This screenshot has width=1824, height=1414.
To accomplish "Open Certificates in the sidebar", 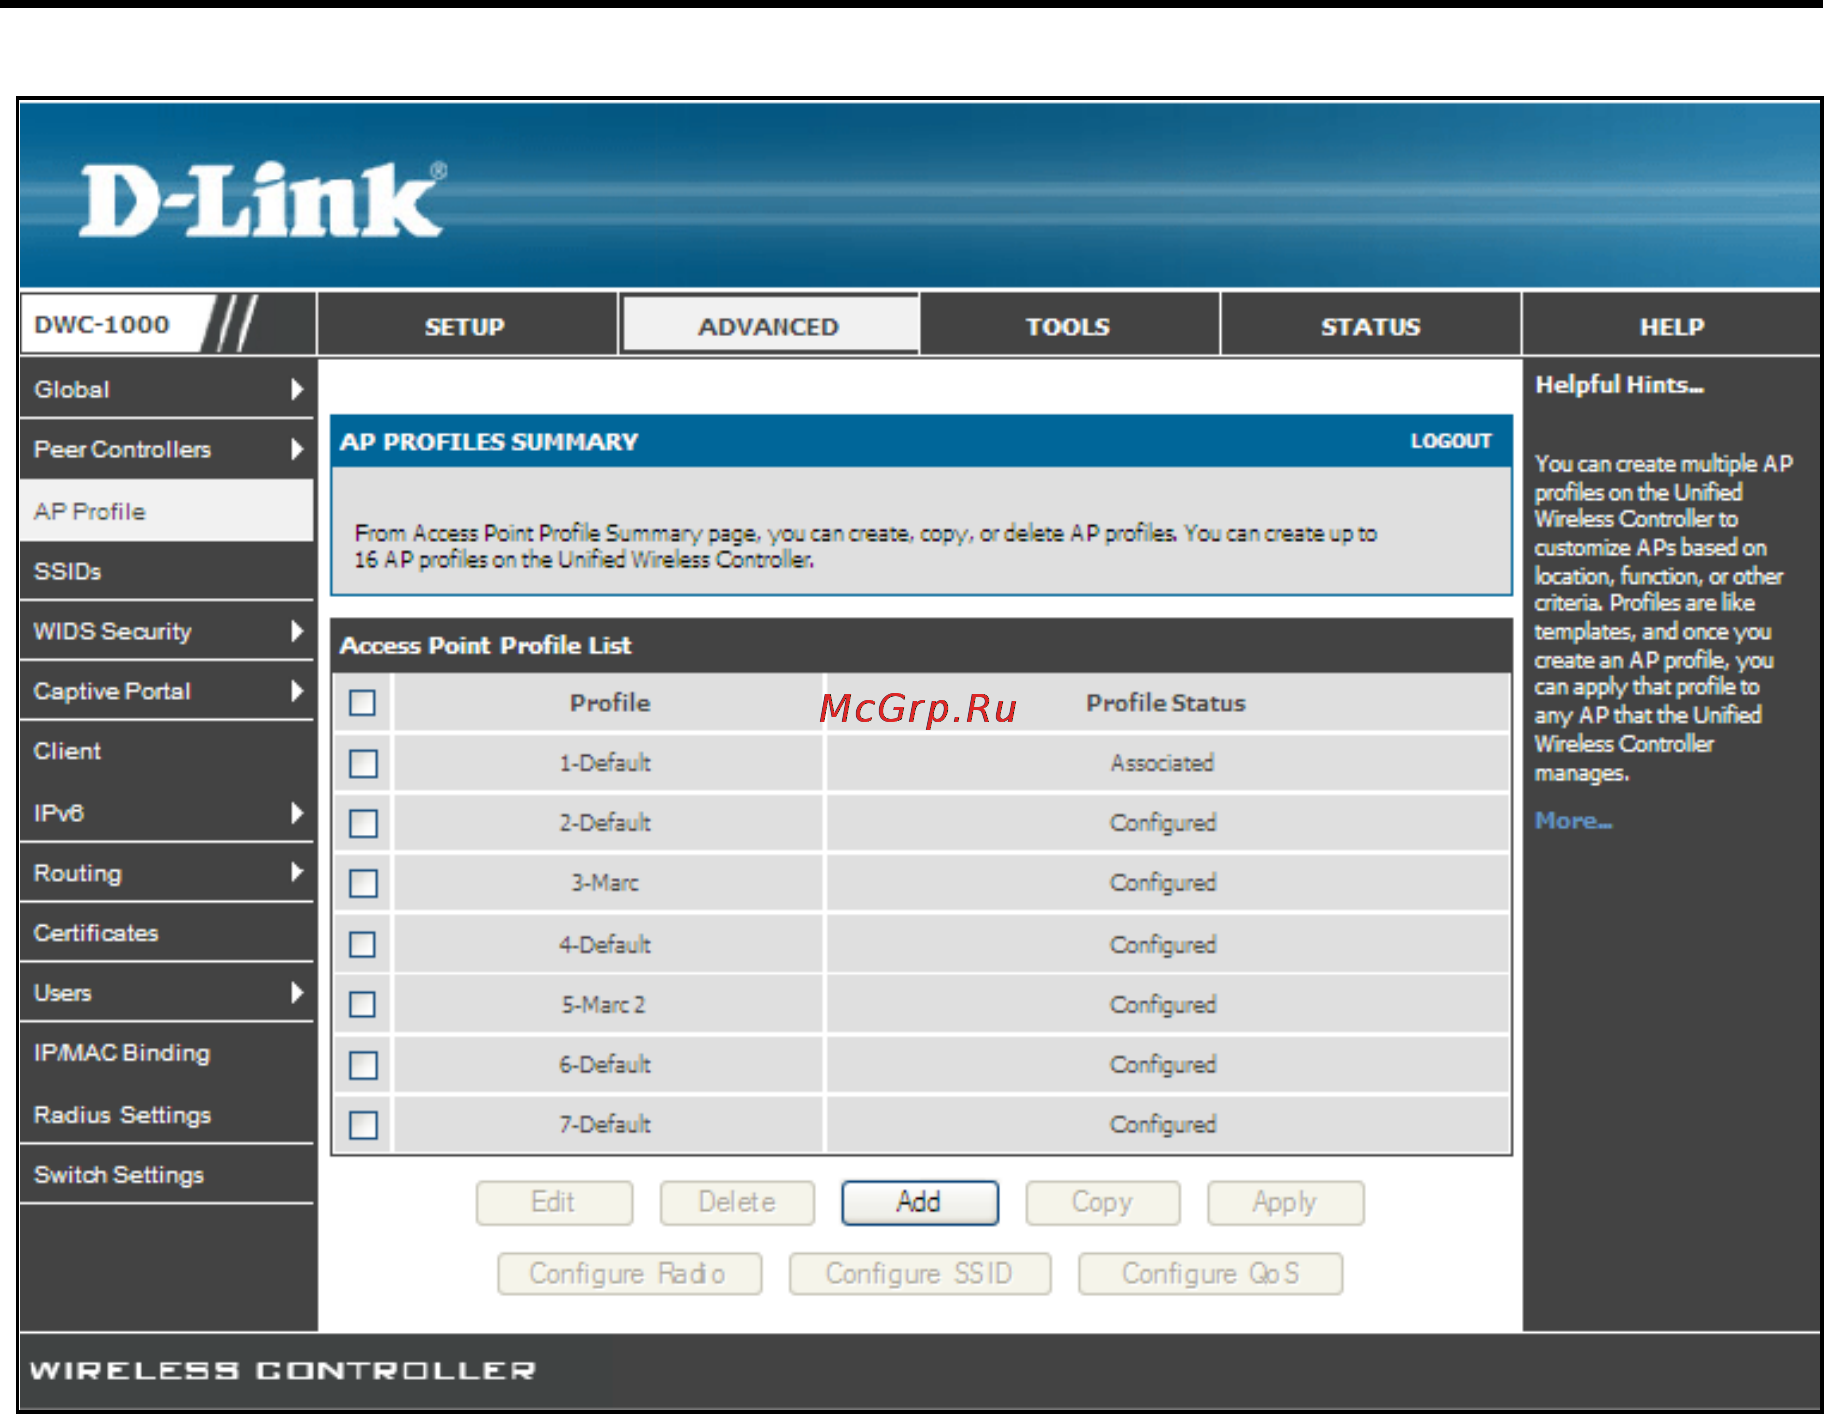I will [x=166, y=932].
